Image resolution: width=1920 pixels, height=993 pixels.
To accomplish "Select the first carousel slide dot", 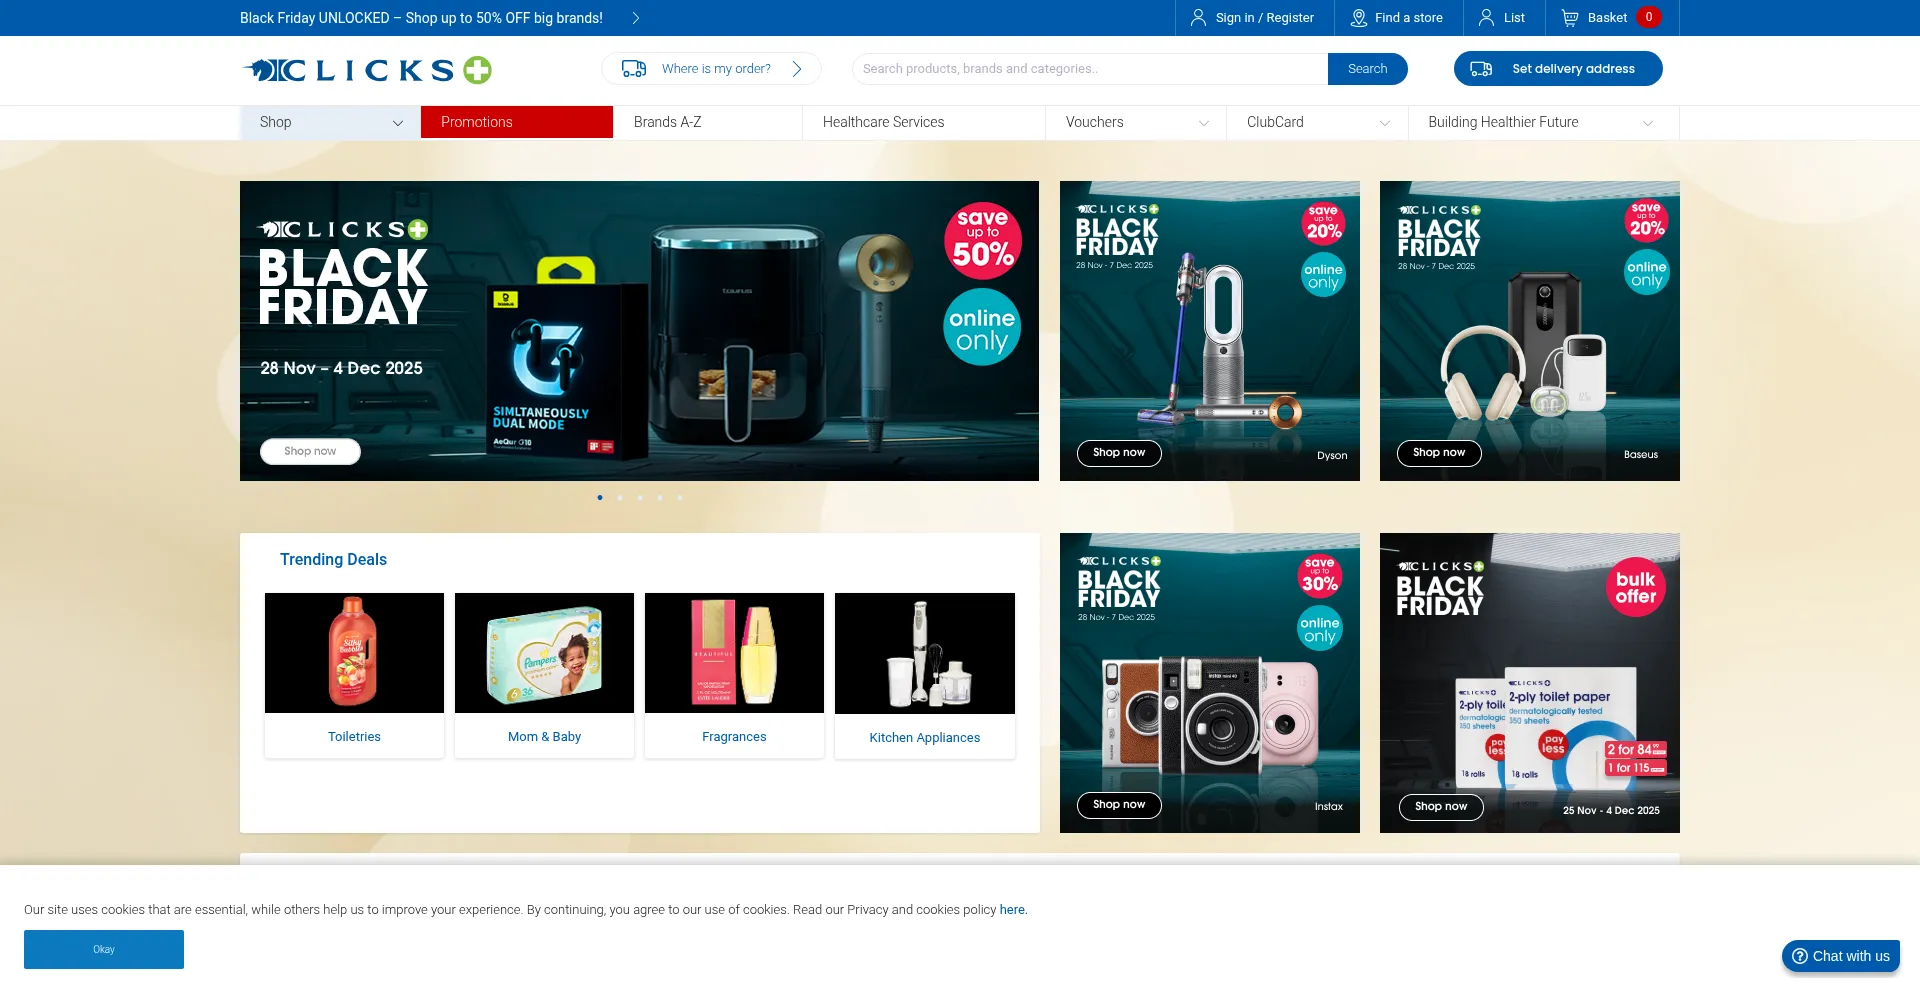I will click(x=600, y=497).
